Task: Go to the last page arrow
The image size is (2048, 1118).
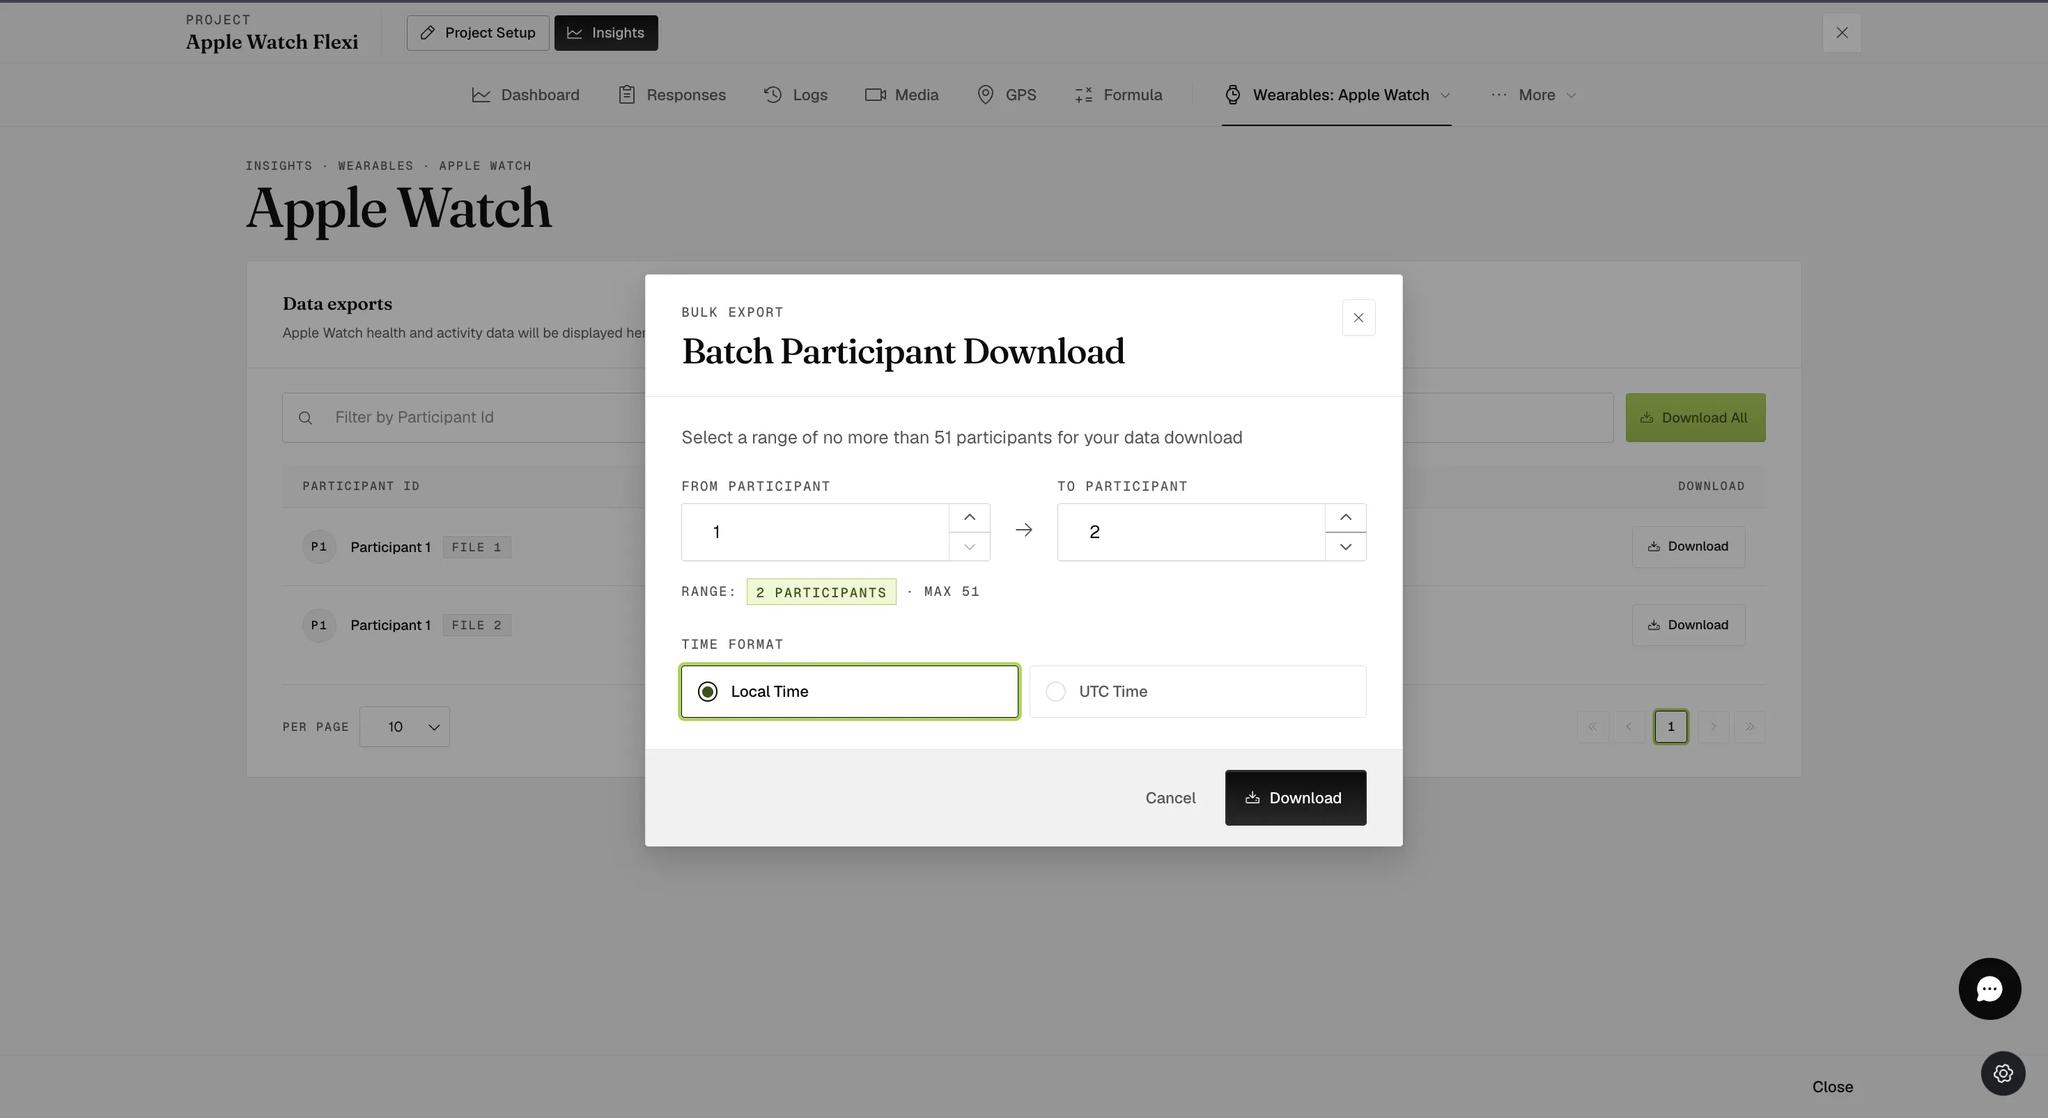Action: 1749,727
